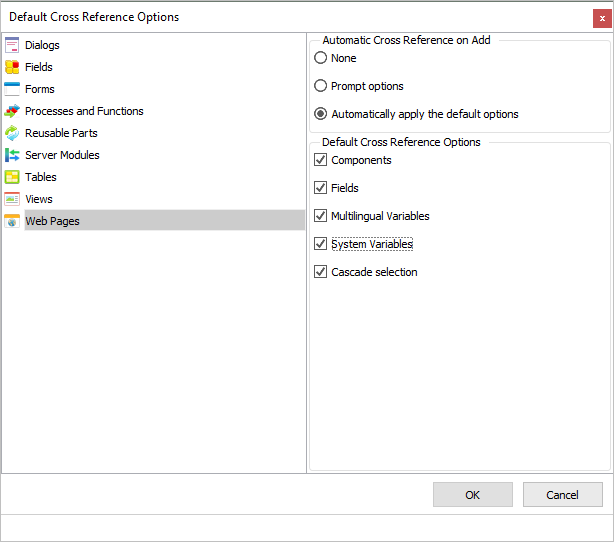Click the Views category icon
Image resolution: width=614 pixels, height=542 pixels.
12,199
